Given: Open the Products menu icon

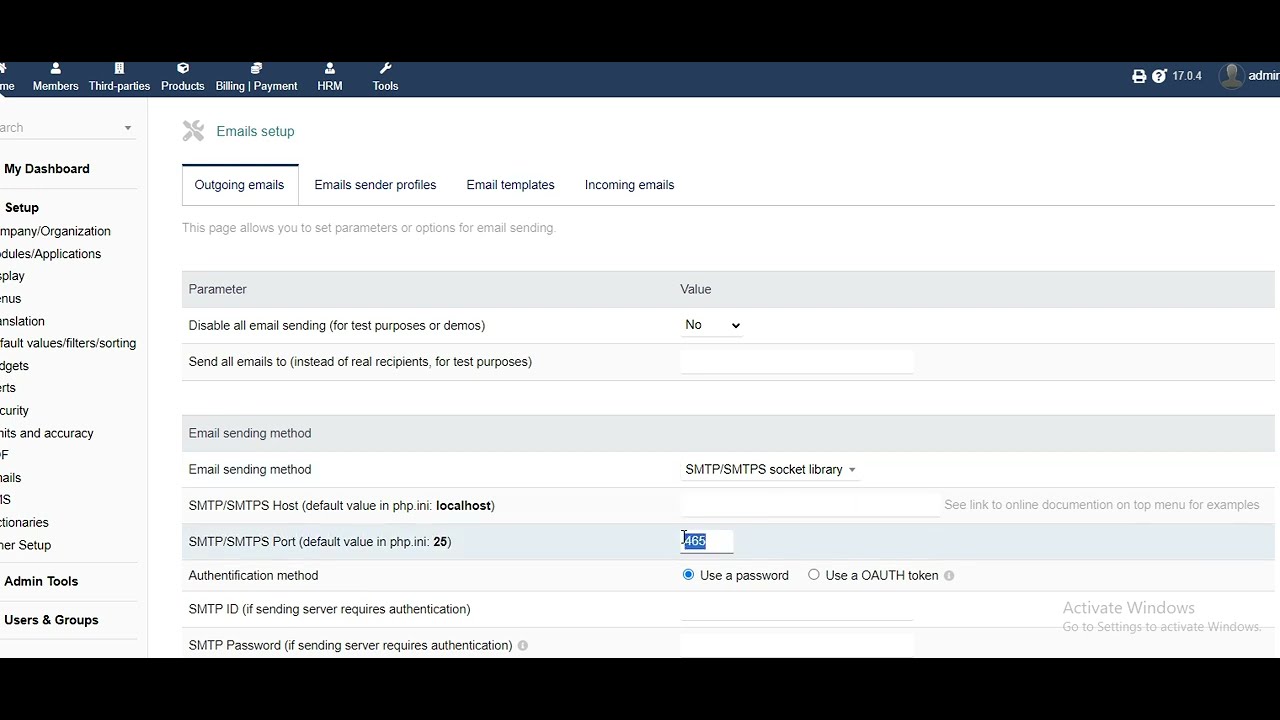Looking at the screenshot, I should click(x=183, y=68).
